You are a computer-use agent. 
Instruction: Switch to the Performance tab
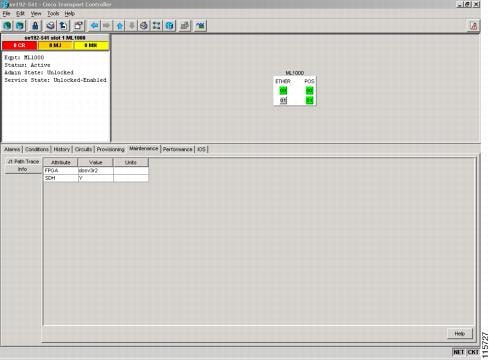coord(178,149)
